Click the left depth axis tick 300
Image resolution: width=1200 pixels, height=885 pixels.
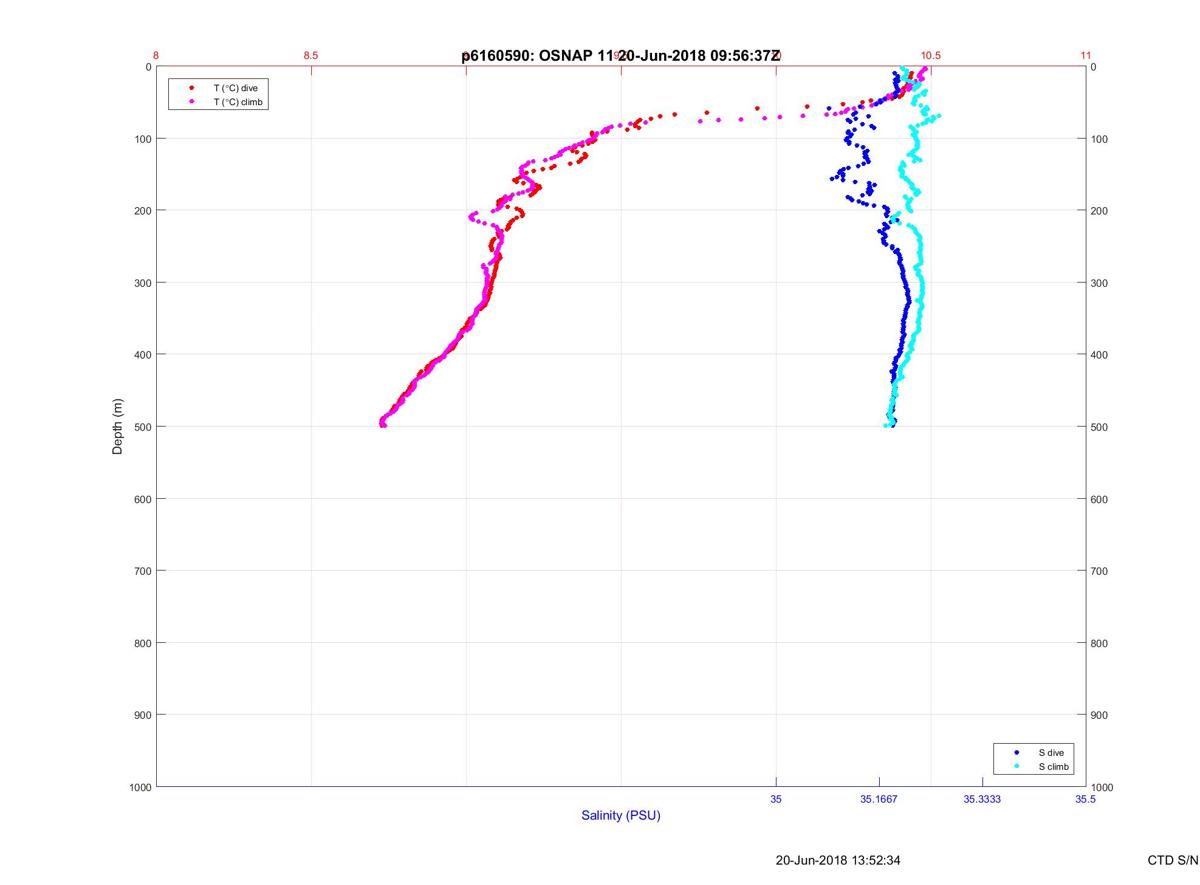142,283
